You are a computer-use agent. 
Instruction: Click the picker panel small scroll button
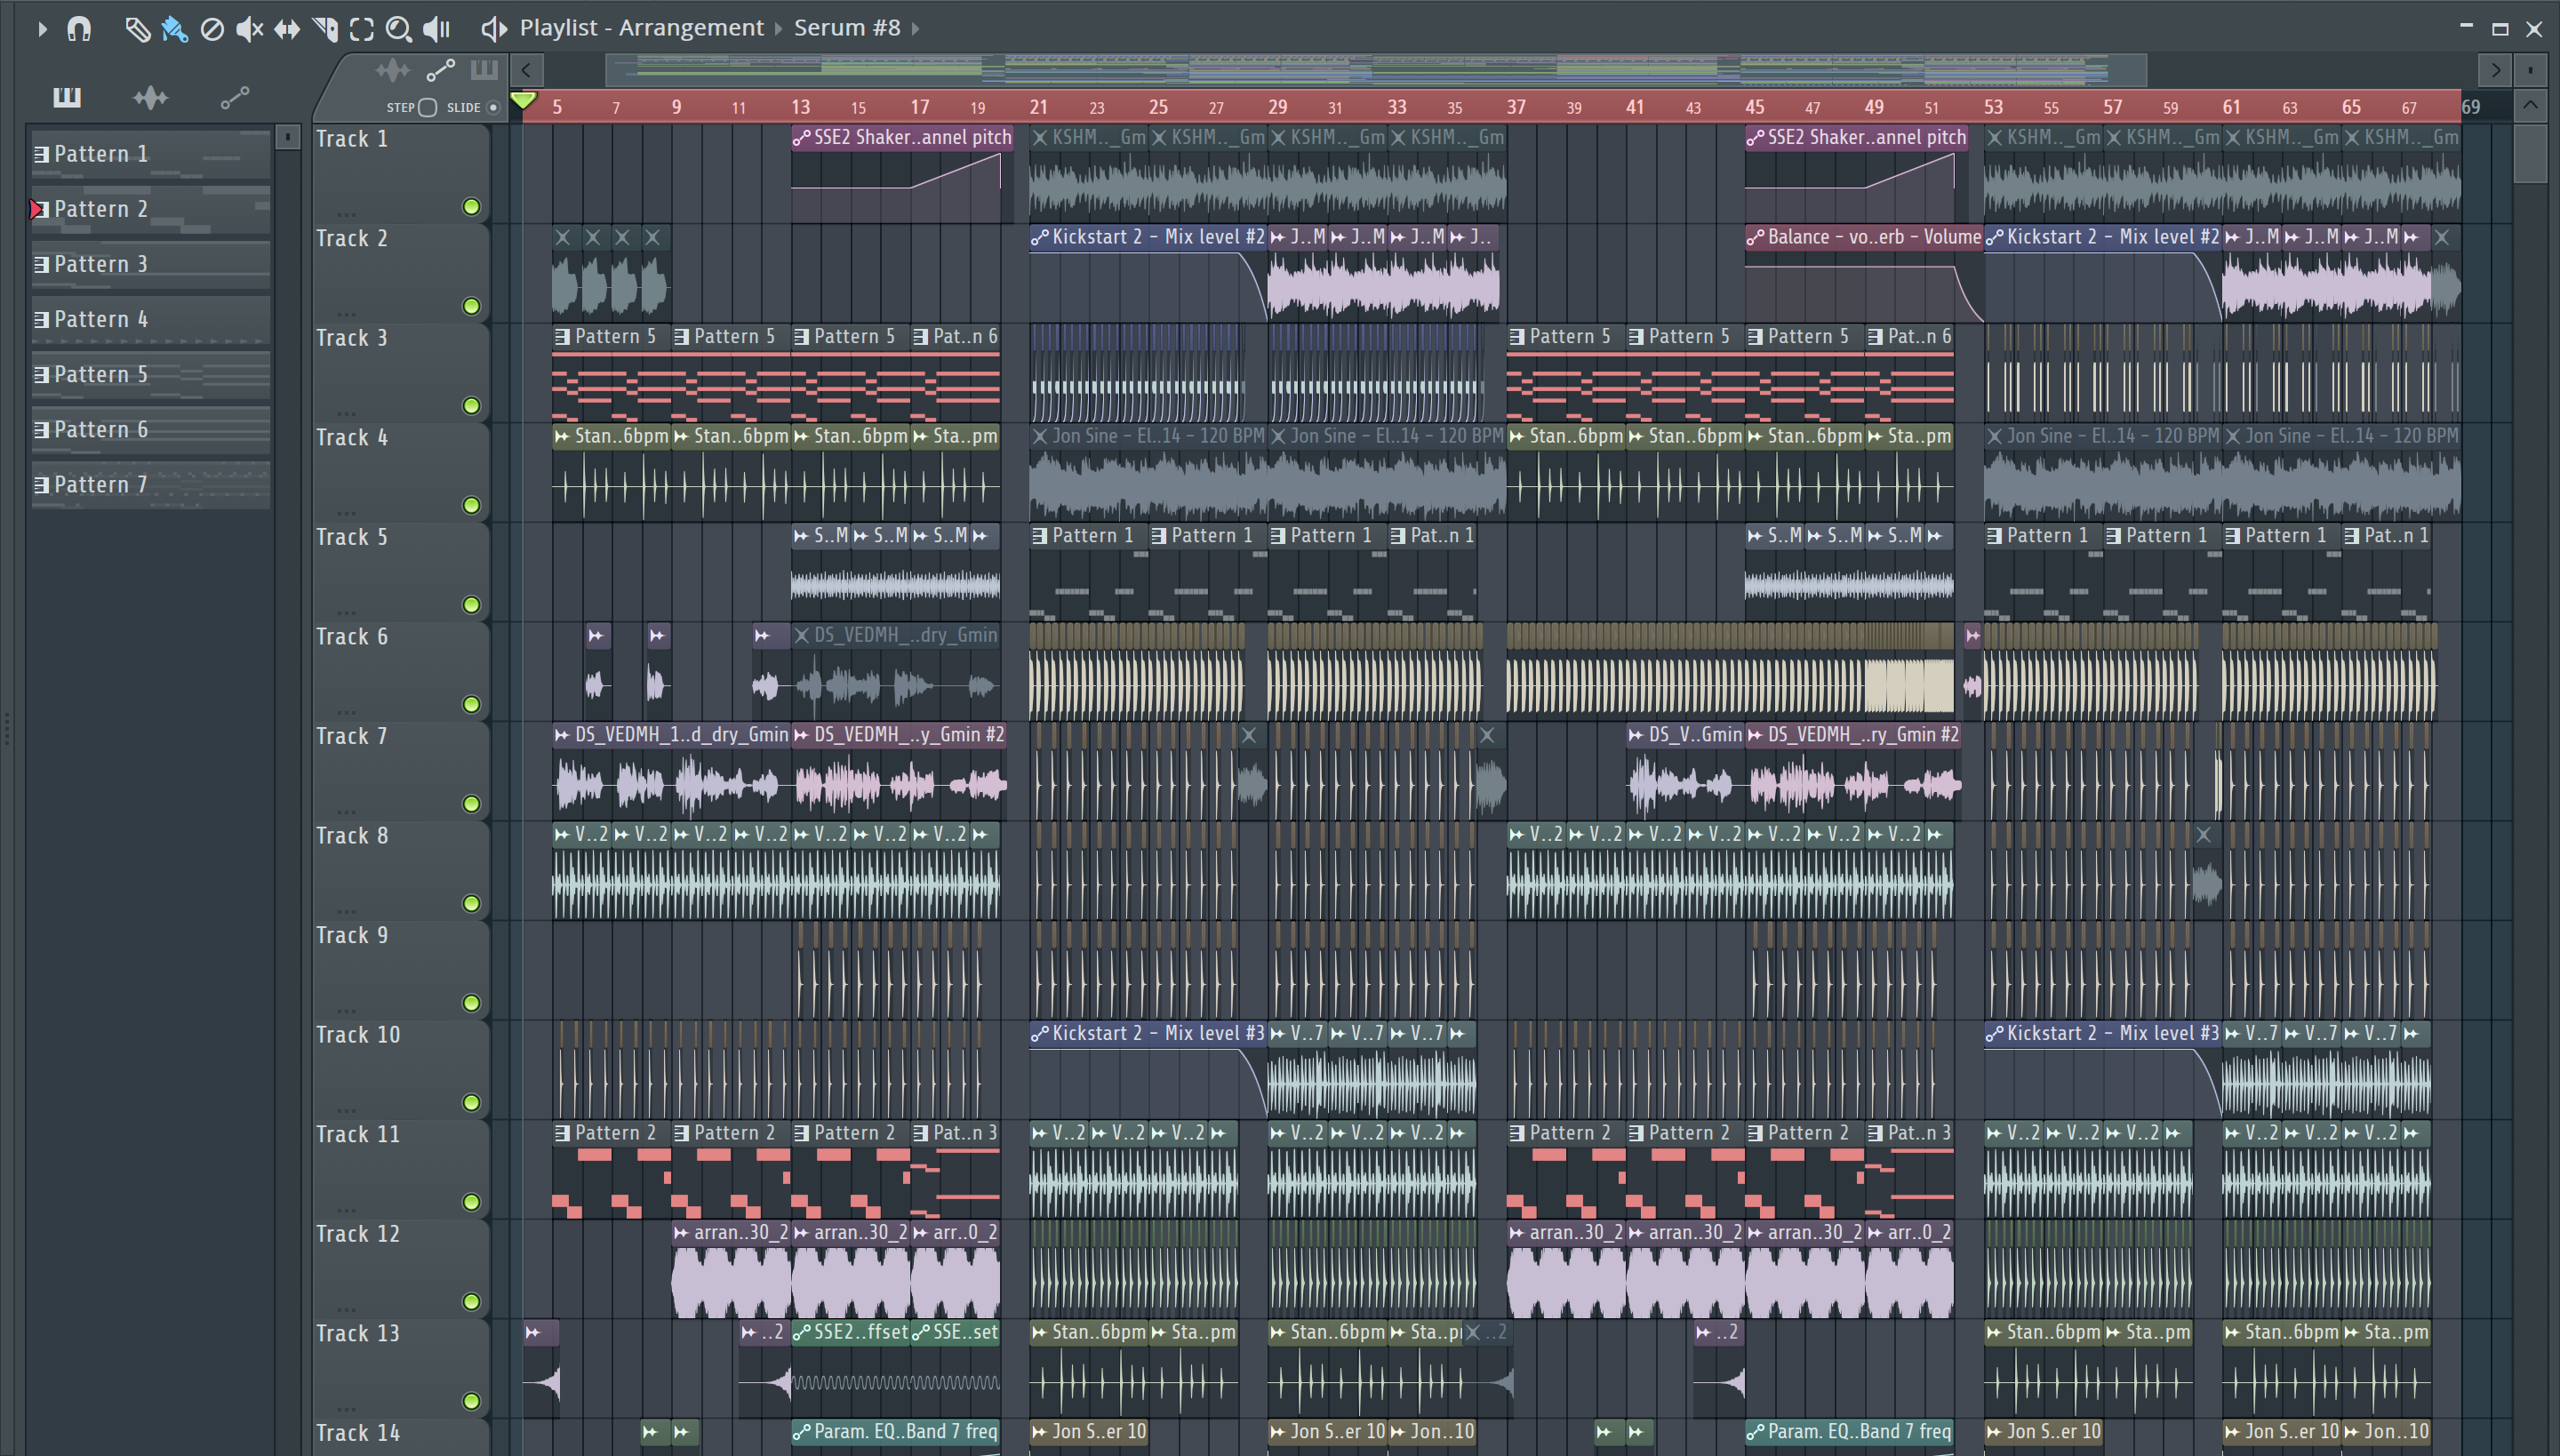(288, 136)
